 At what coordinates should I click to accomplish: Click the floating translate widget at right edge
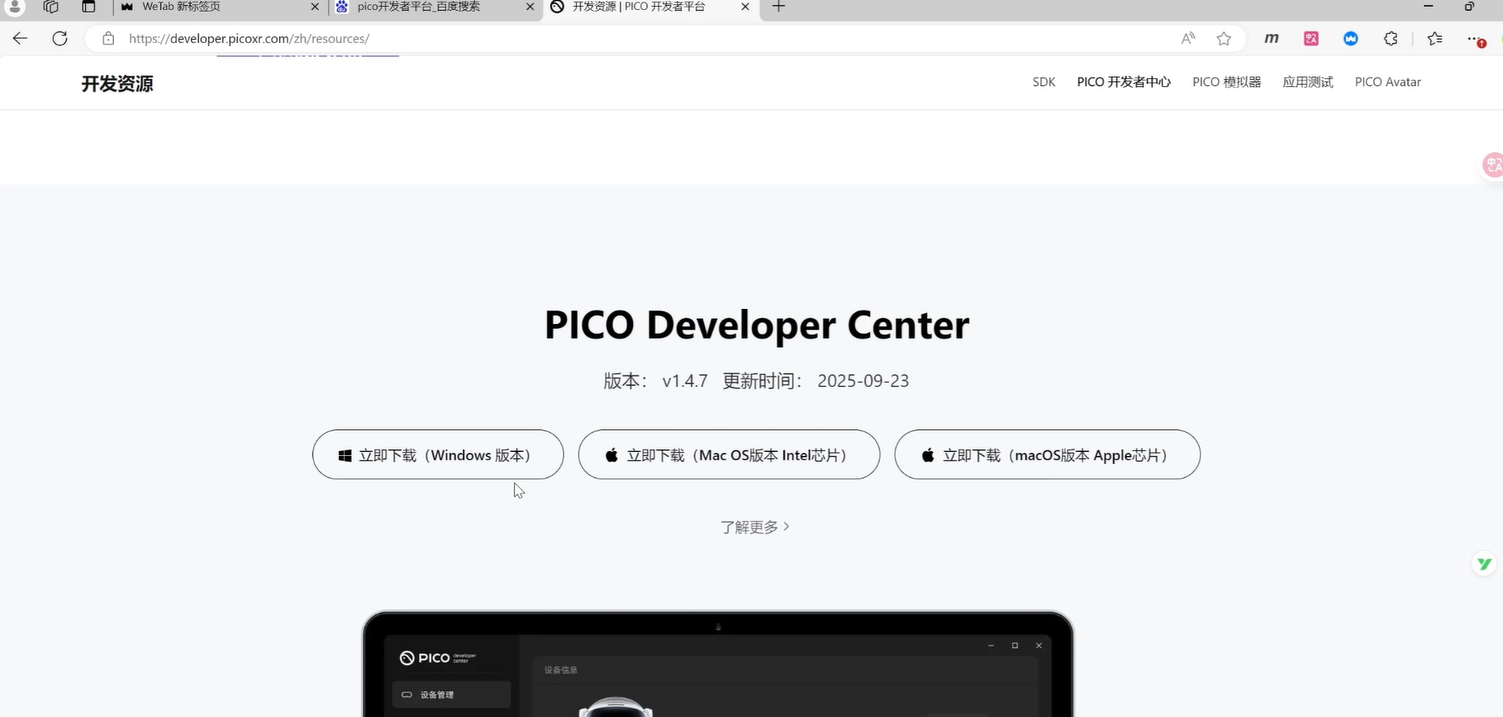pos(1493,165)
